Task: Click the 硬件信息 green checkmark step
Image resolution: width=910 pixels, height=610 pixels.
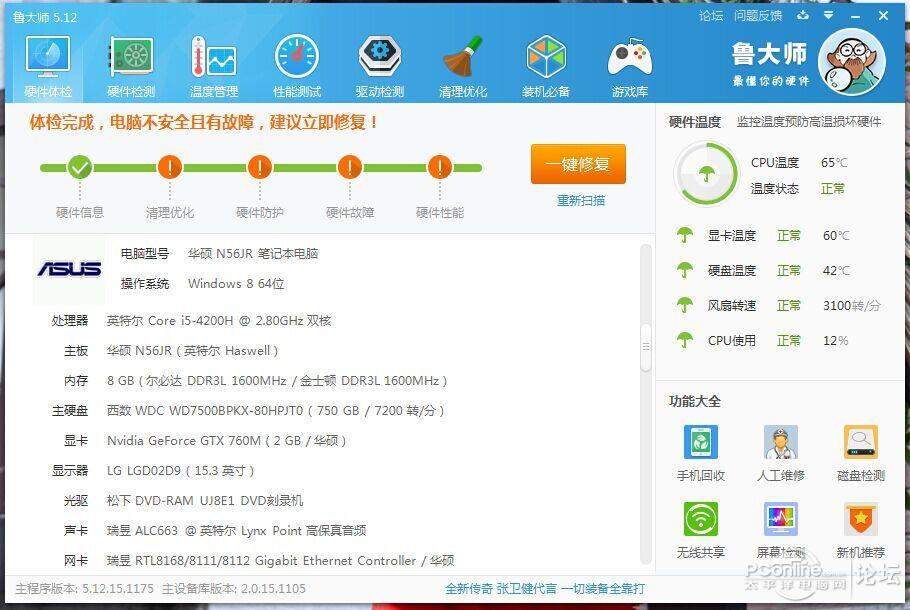Action: [x=80, y=167]
